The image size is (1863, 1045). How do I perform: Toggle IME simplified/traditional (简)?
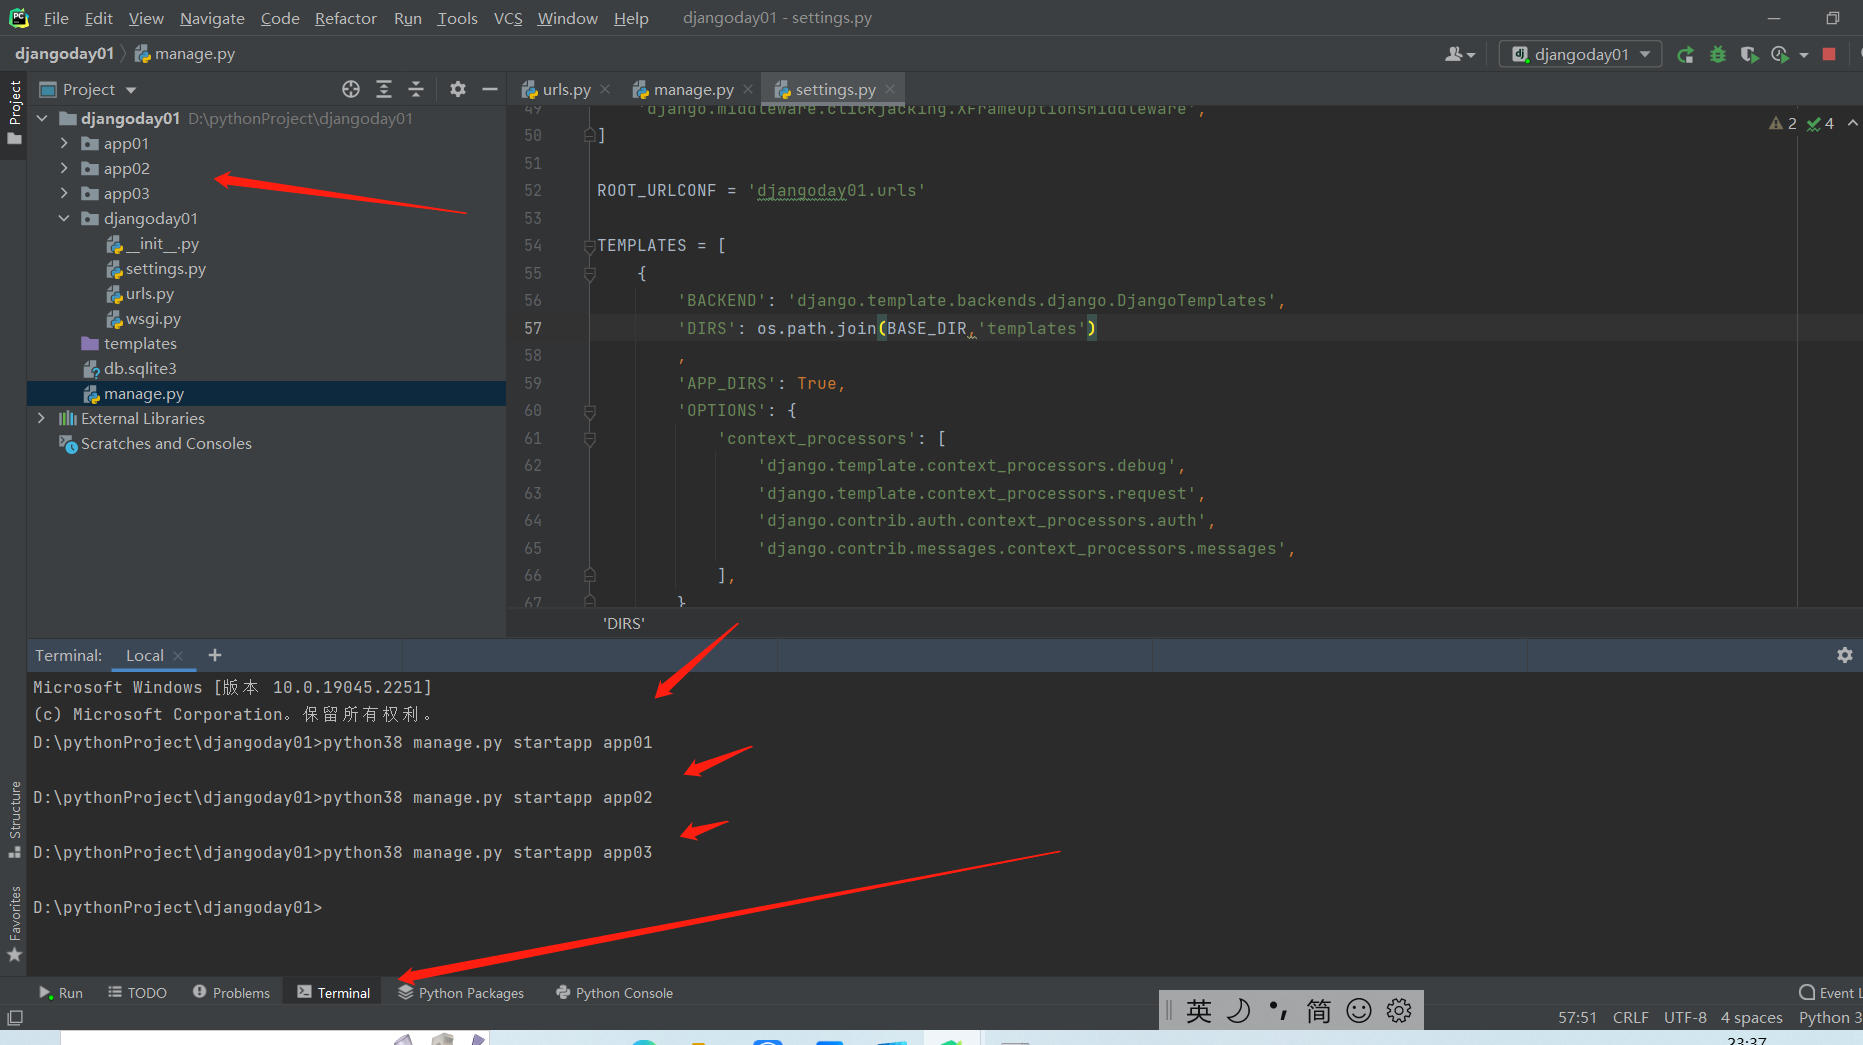(1319, 1011)
